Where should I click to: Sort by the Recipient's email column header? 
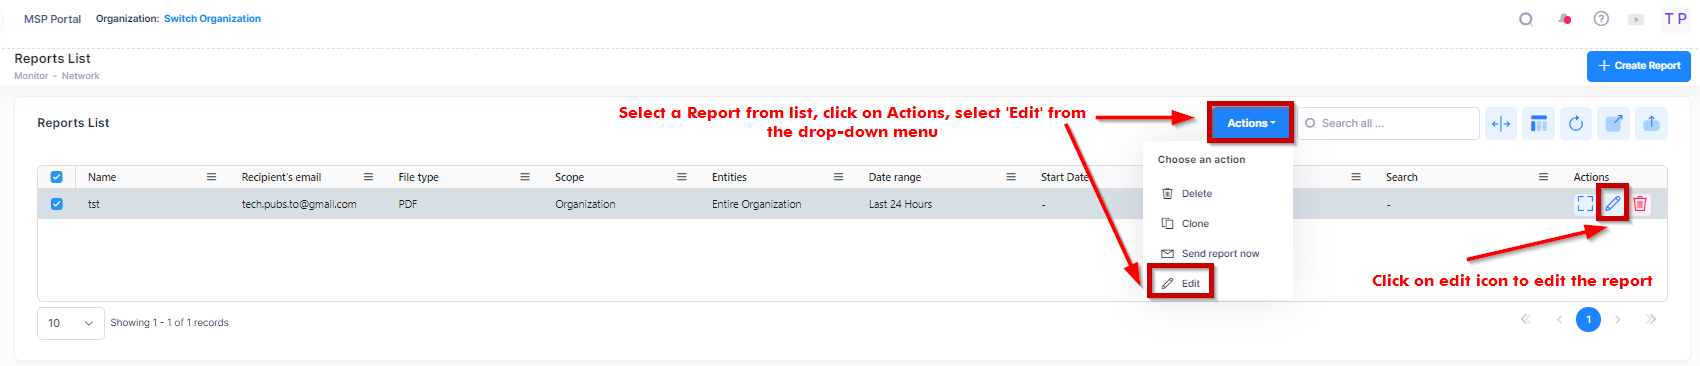[281, 177]
